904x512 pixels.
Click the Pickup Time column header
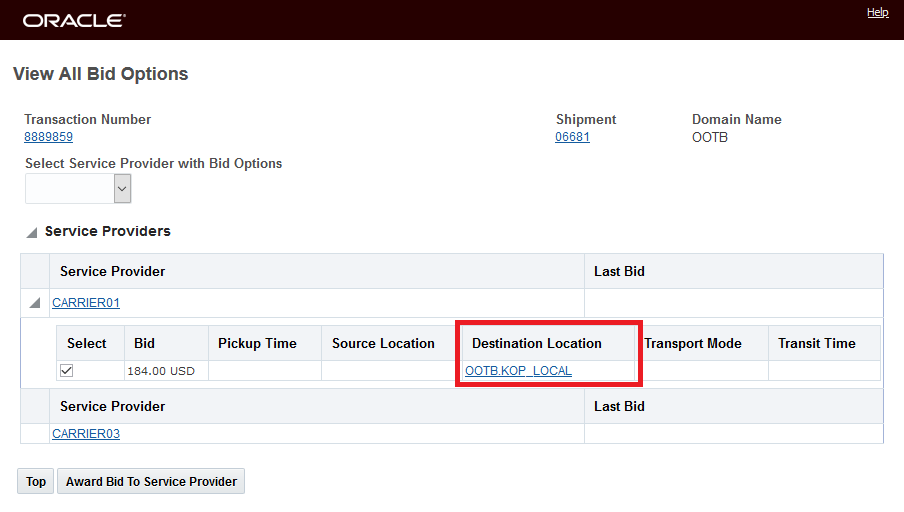[257, 343]
